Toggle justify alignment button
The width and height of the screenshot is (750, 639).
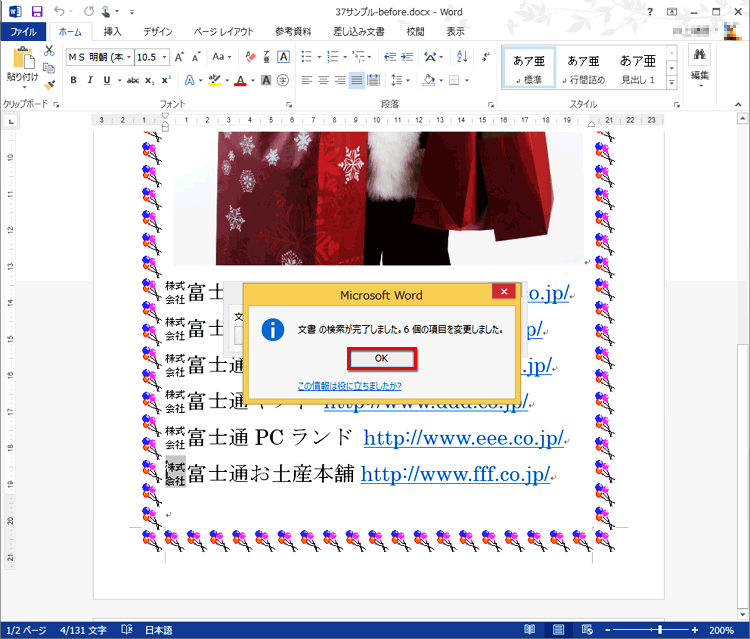pos(357,80)
